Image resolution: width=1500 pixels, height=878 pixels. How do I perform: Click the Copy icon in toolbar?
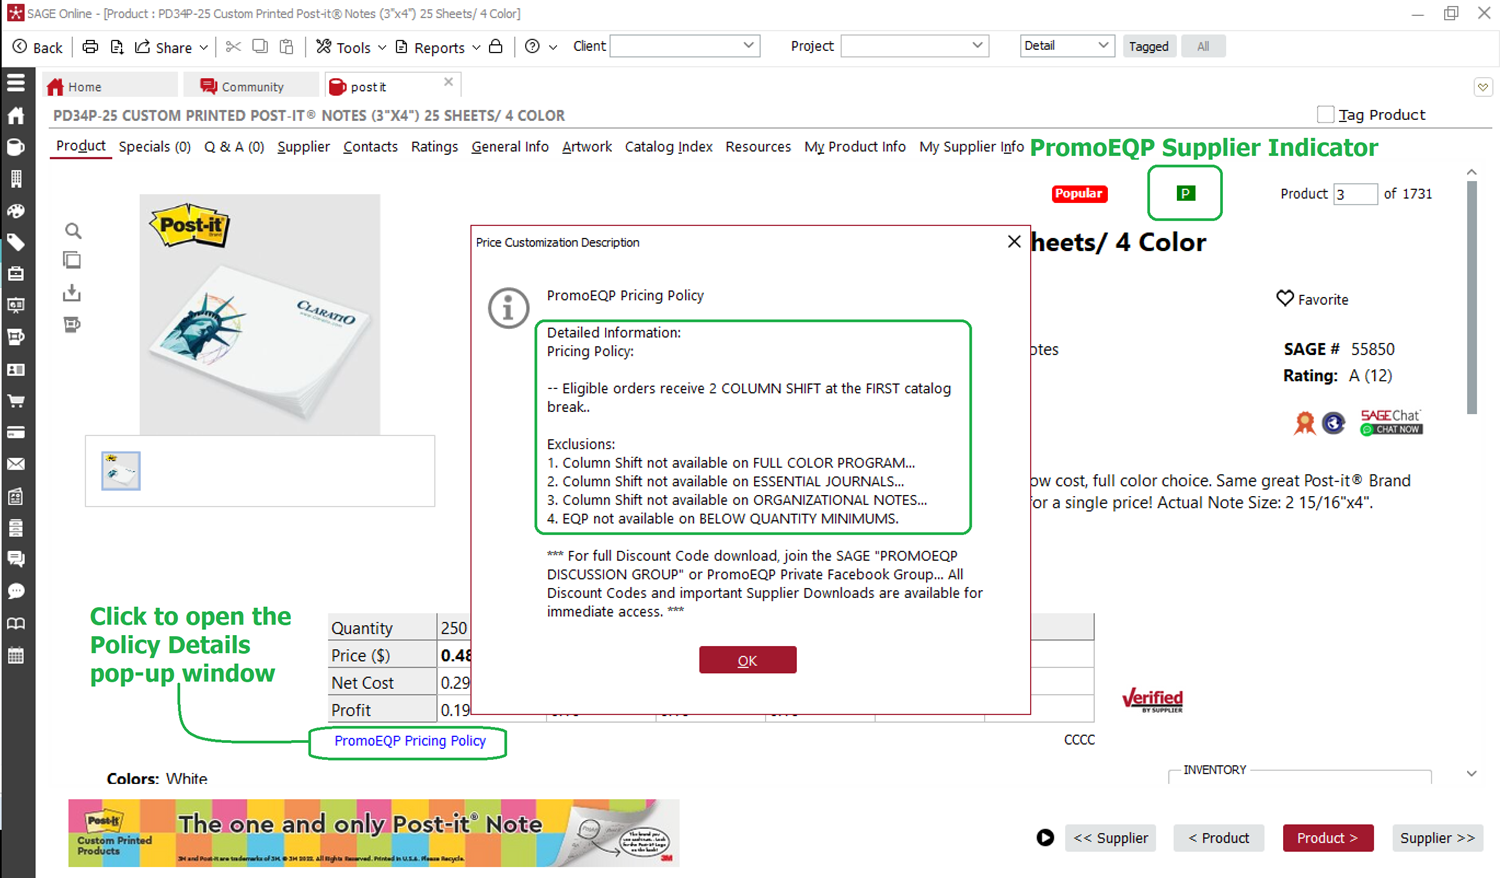coord(260,47)
